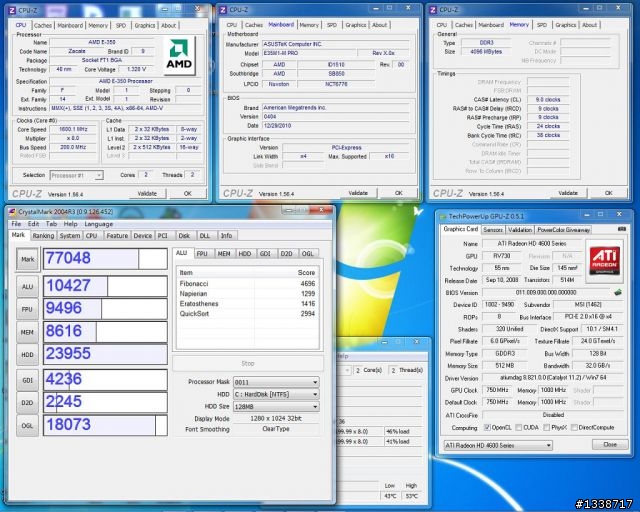Run the D2D benchmark button in CrystalMark

click(27, 403)
